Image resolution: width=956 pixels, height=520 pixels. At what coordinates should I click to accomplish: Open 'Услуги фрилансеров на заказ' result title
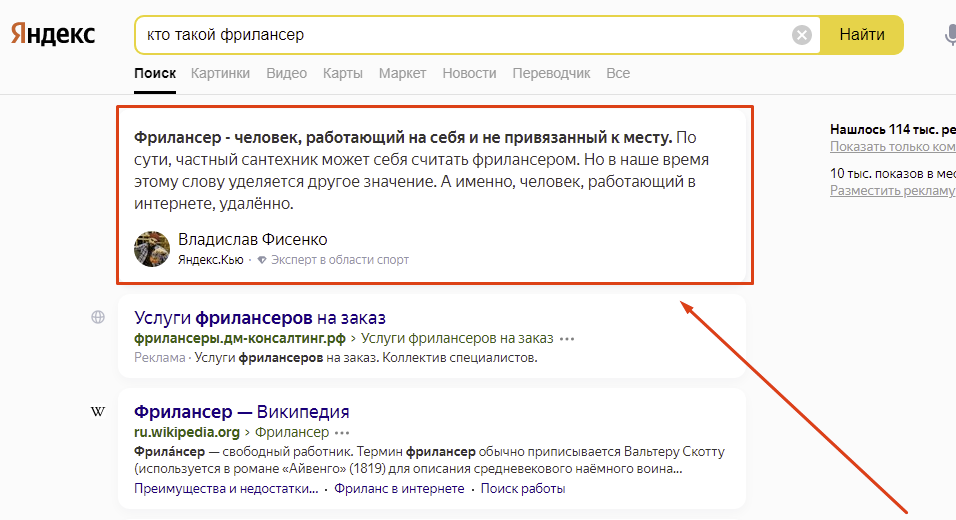point(260,318)
